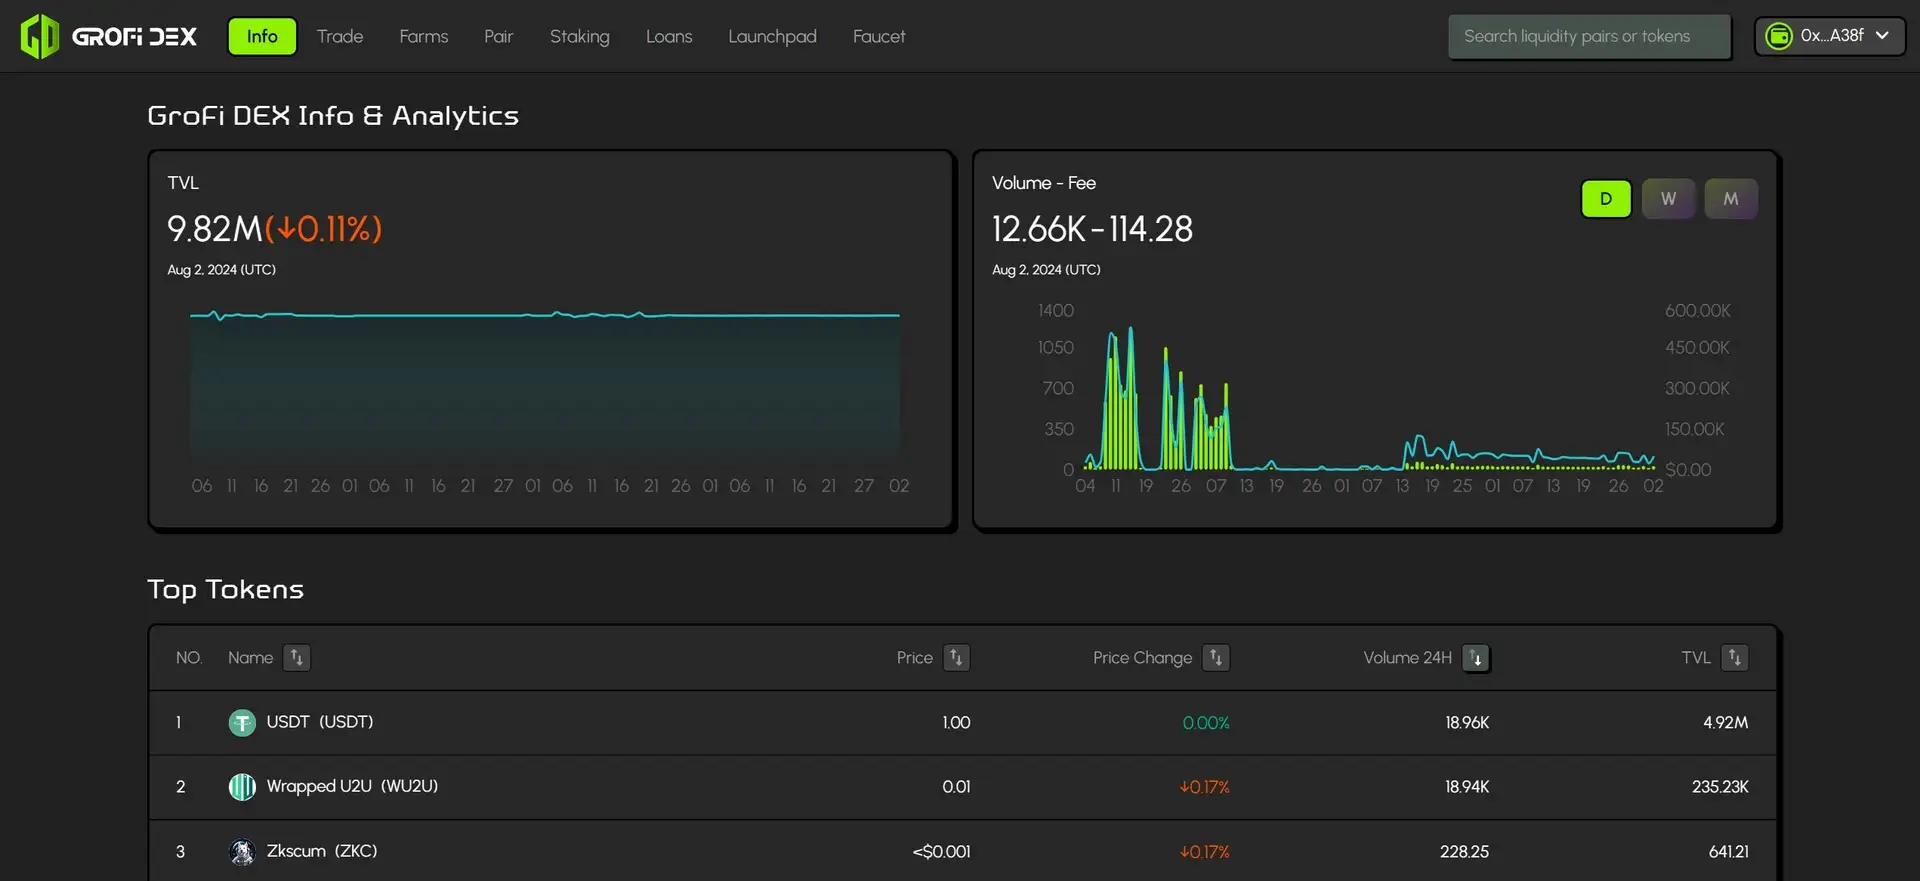Sort tokens by Name column

(x=296, y=658)
